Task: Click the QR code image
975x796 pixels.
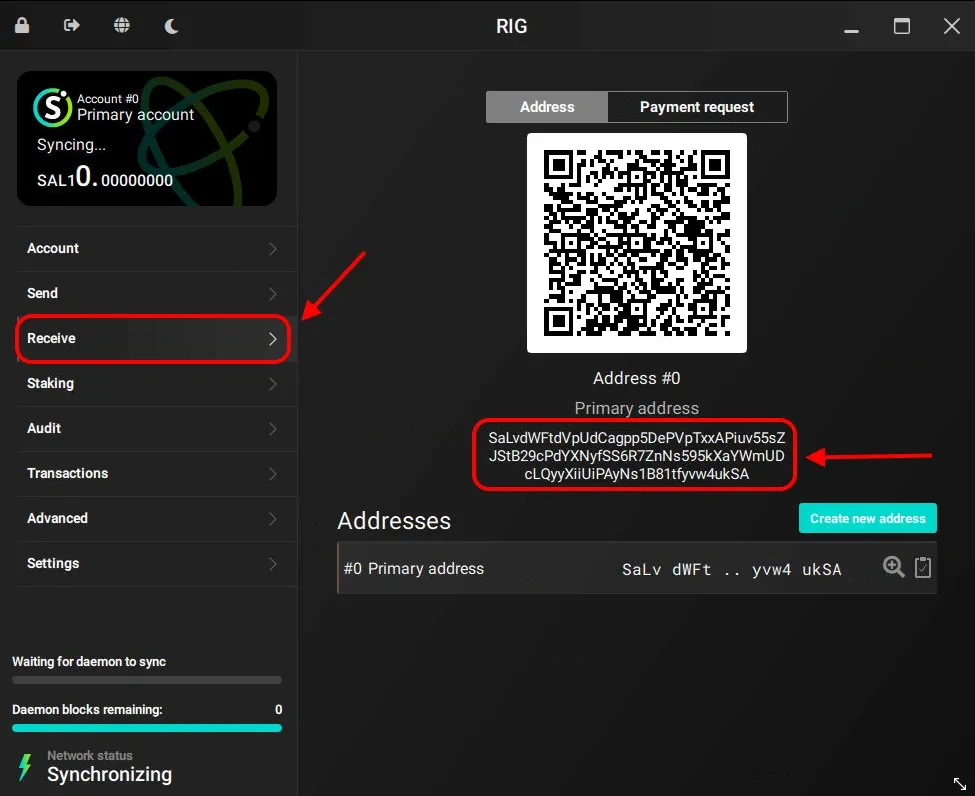Action: pos(637,243)
